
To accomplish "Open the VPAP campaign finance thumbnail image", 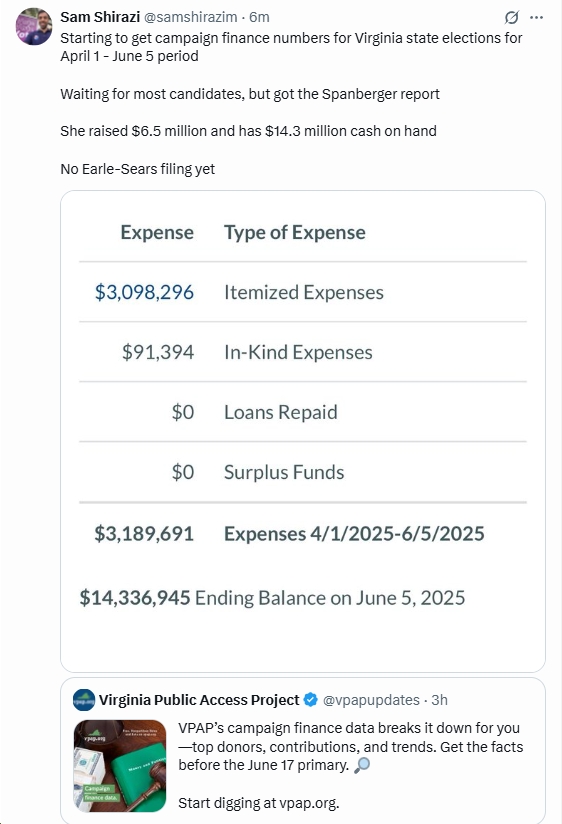I will coord(120,766).
